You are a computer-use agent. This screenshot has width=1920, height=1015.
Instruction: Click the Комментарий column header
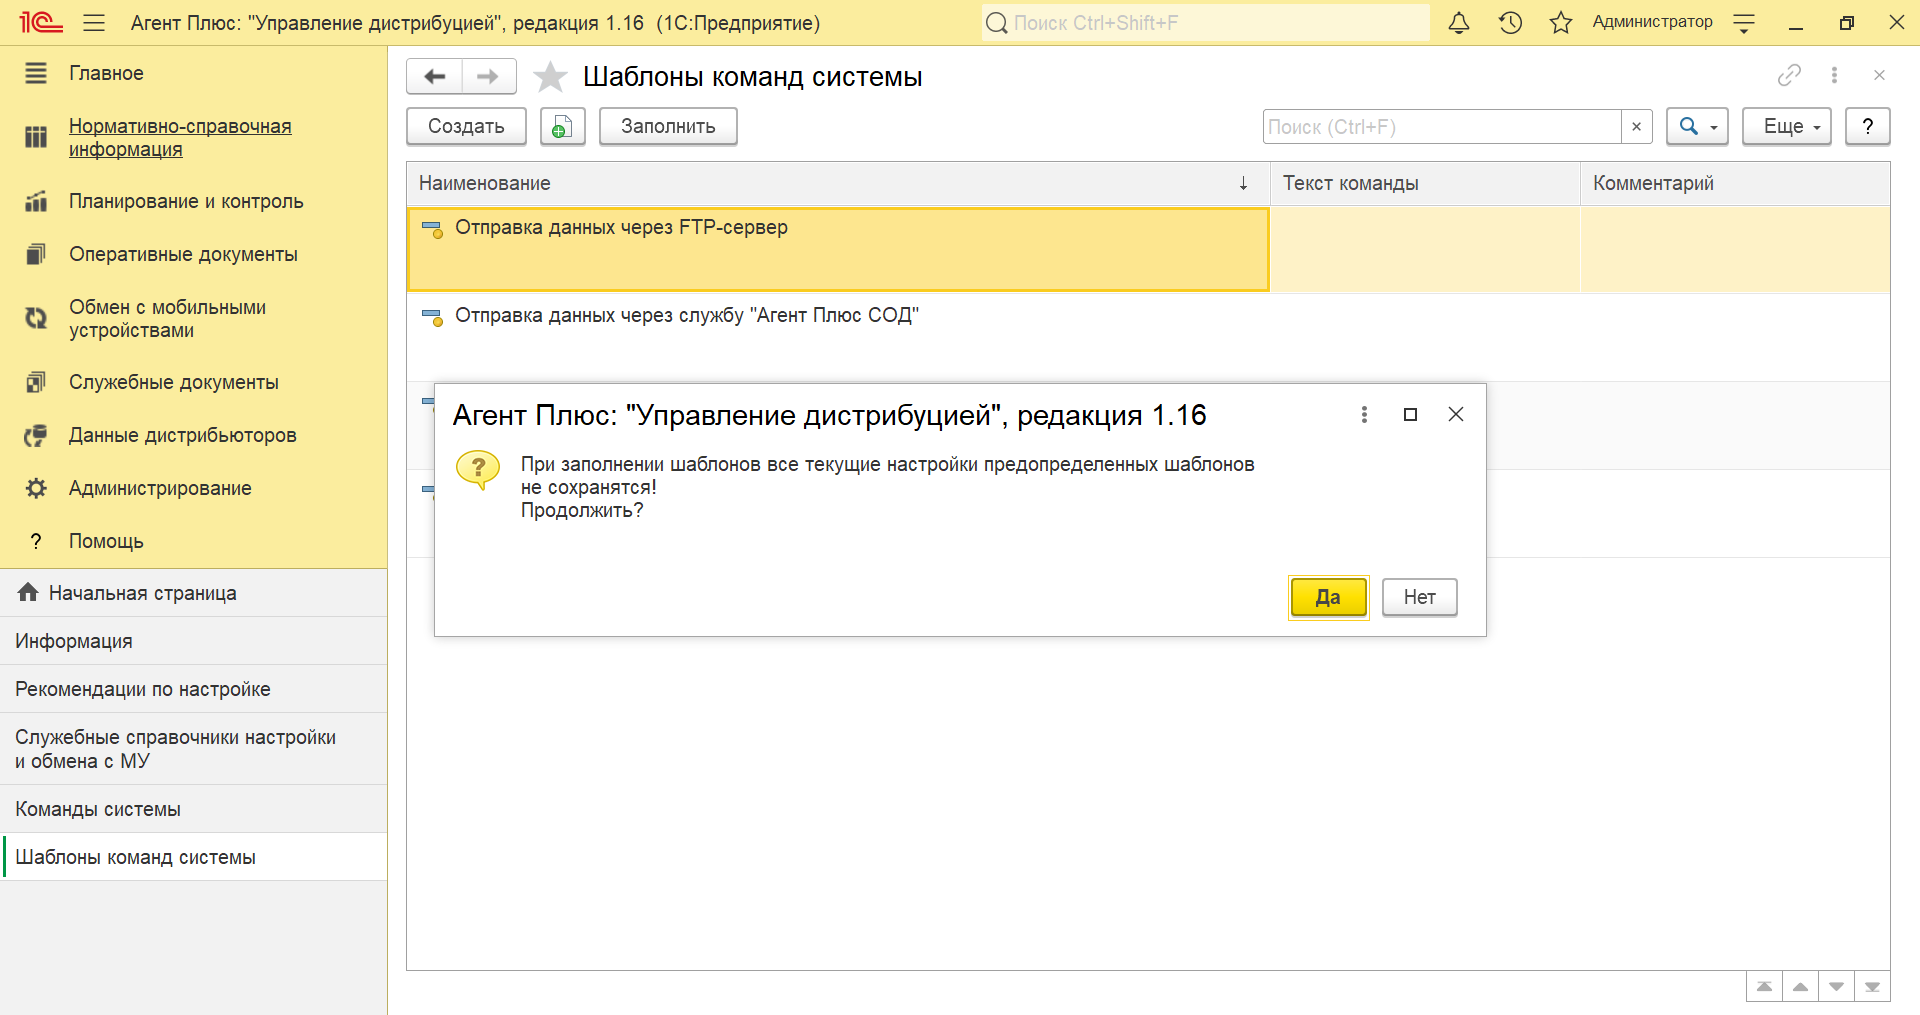tap(1735, 183)
